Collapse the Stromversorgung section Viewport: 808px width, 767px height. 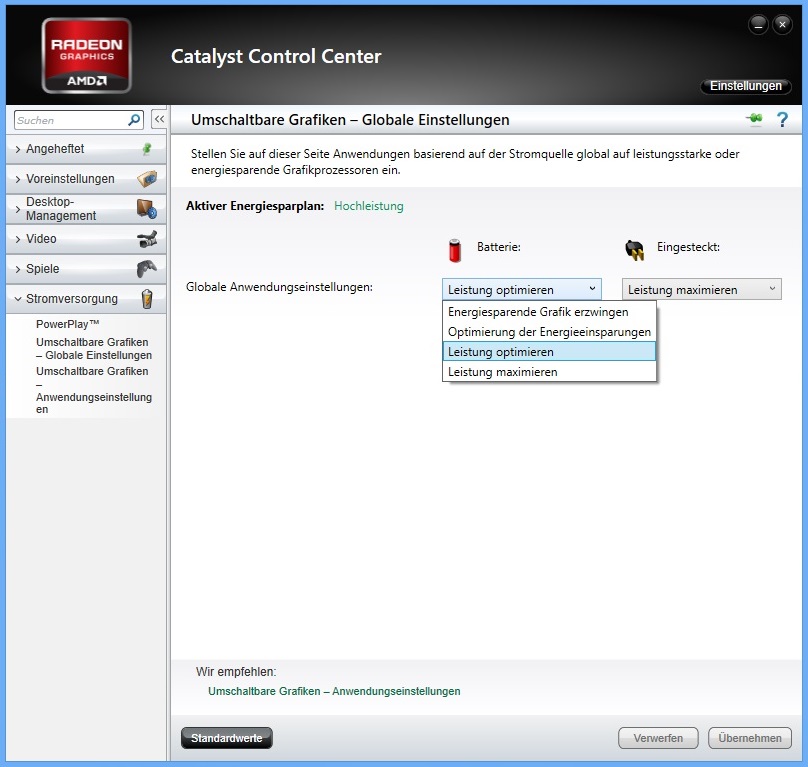click(18, 299)
